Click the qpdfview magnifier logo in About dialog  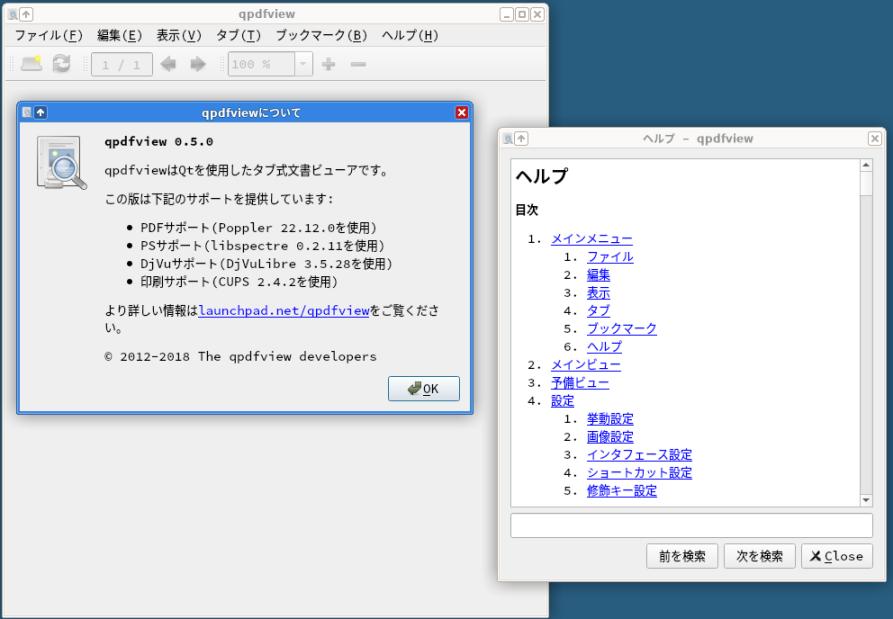click(62, 162)
